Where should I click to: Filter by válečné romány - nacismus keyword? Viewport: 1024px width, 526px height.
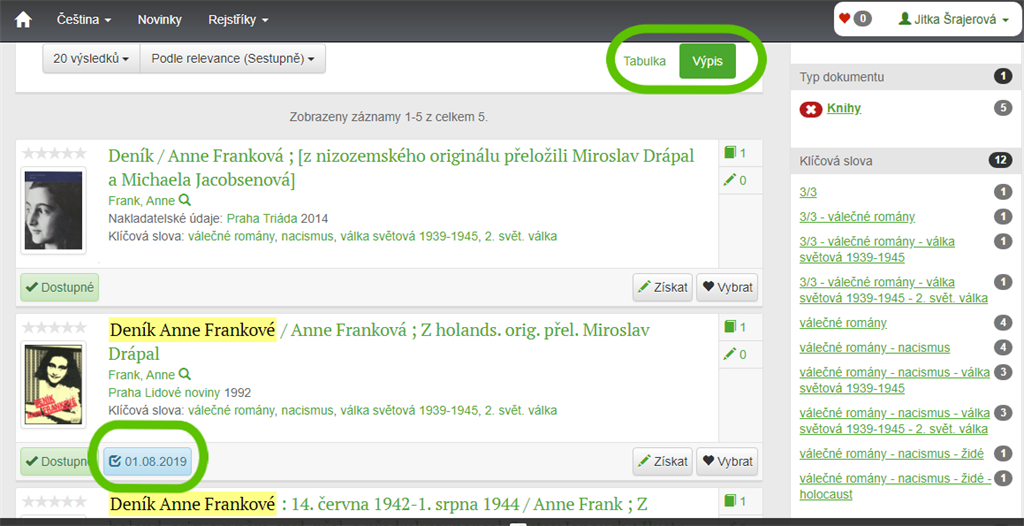[875, 348]
